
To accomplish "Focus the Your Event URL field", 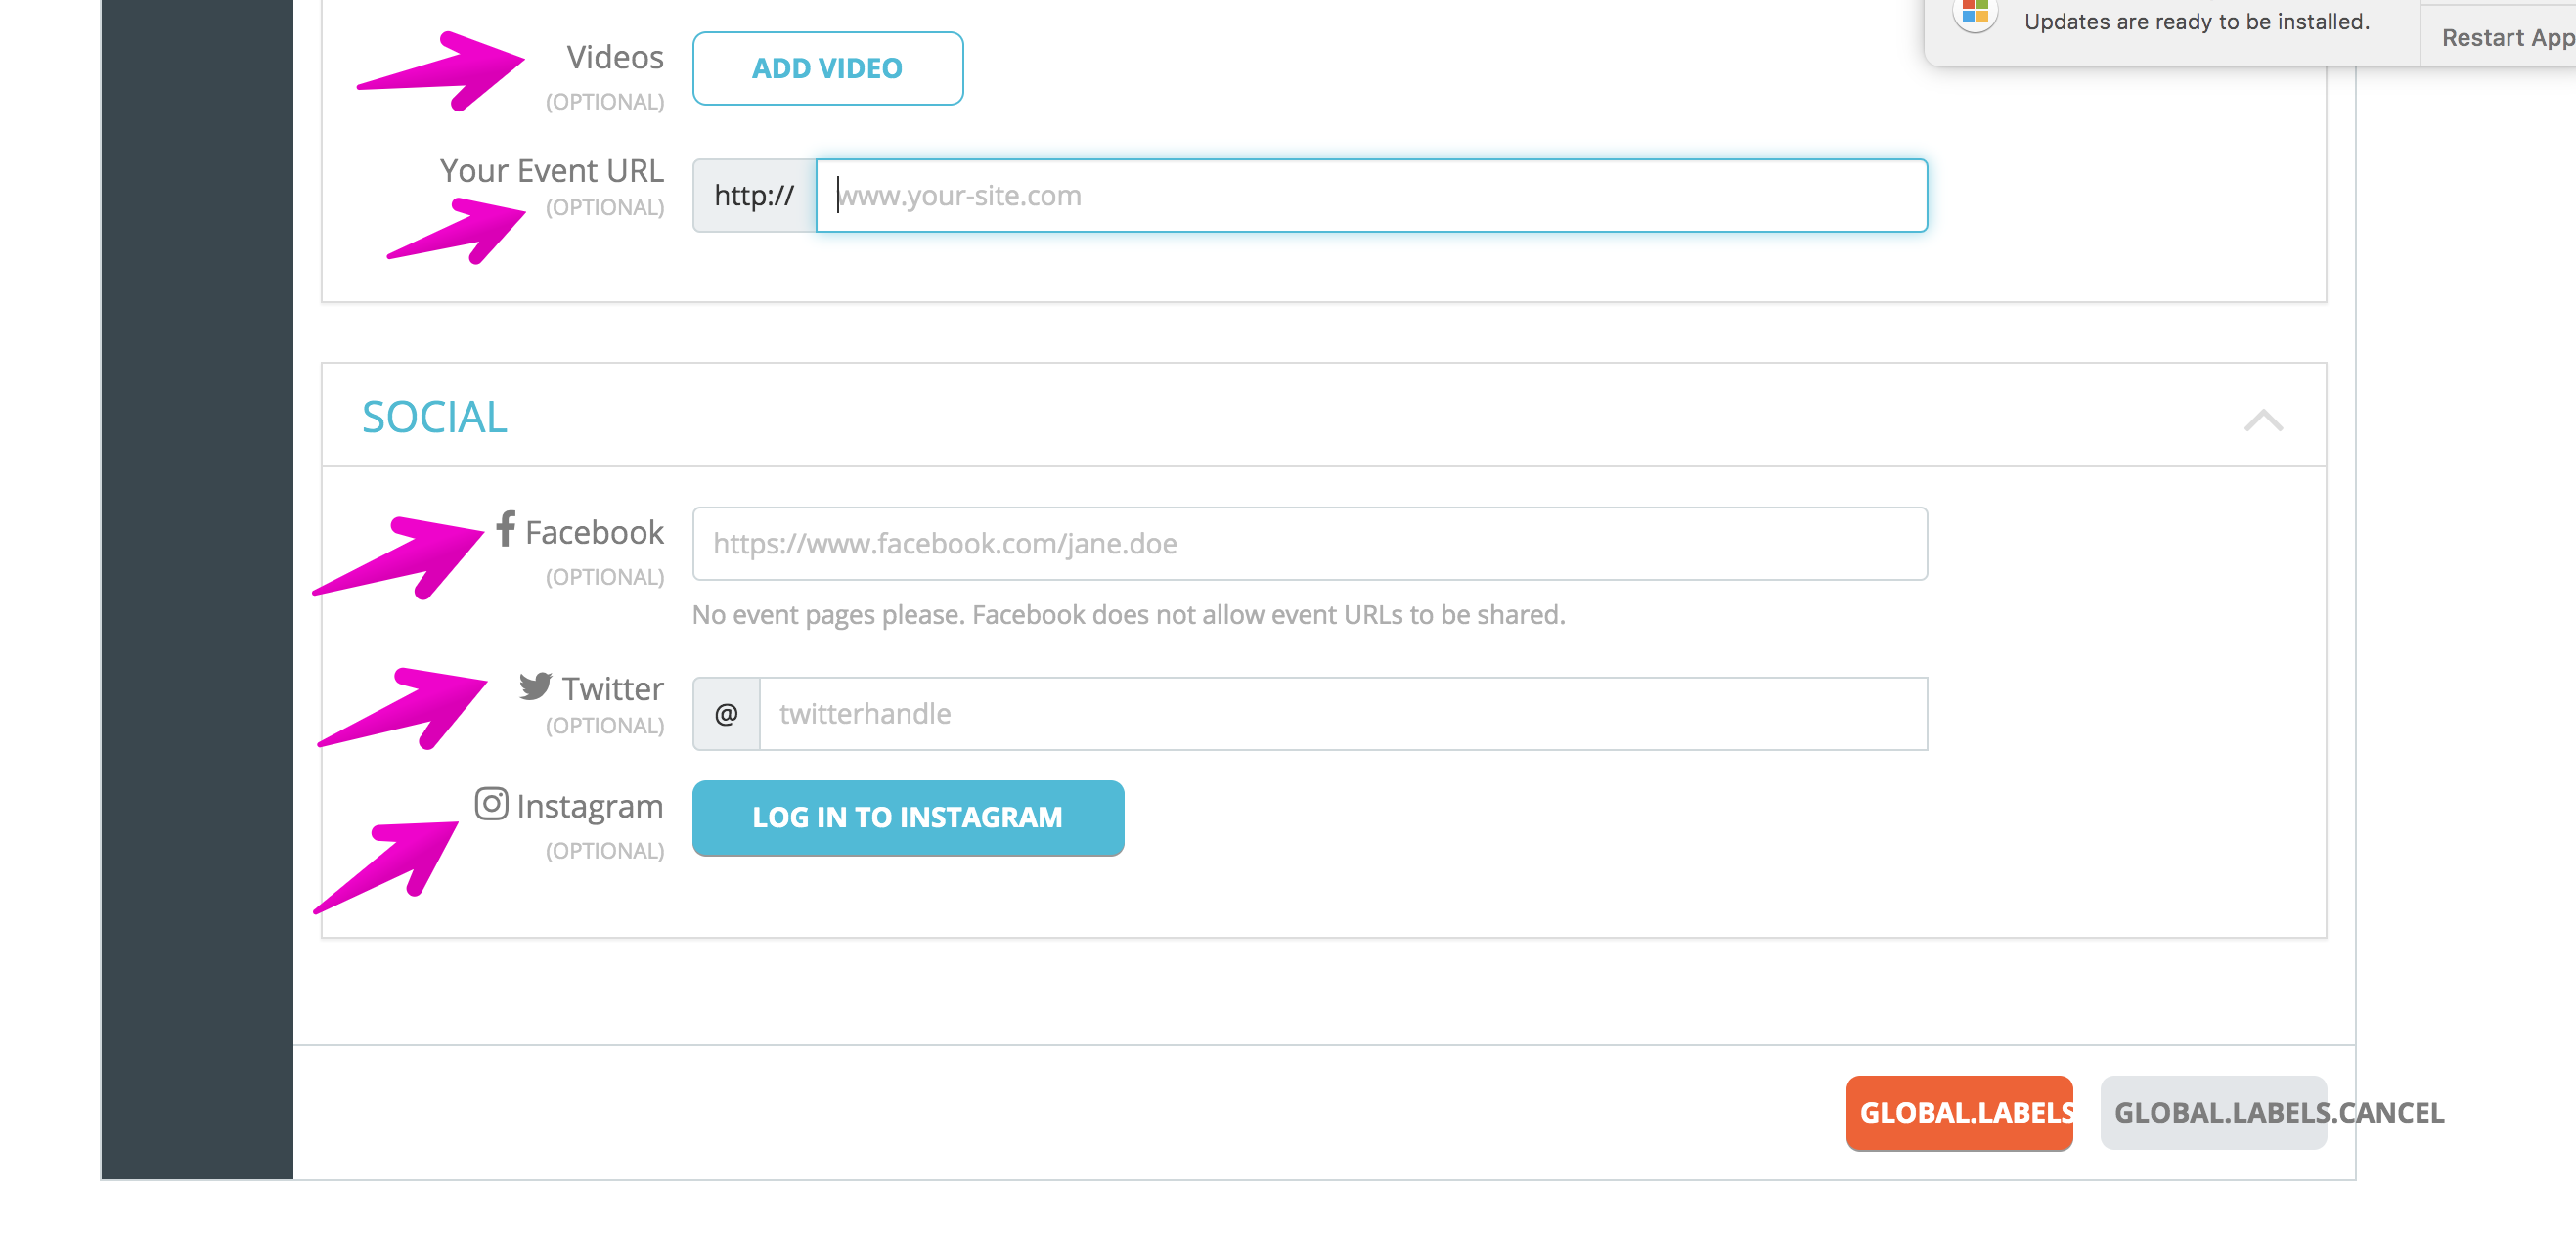I will click(1371, 196).
